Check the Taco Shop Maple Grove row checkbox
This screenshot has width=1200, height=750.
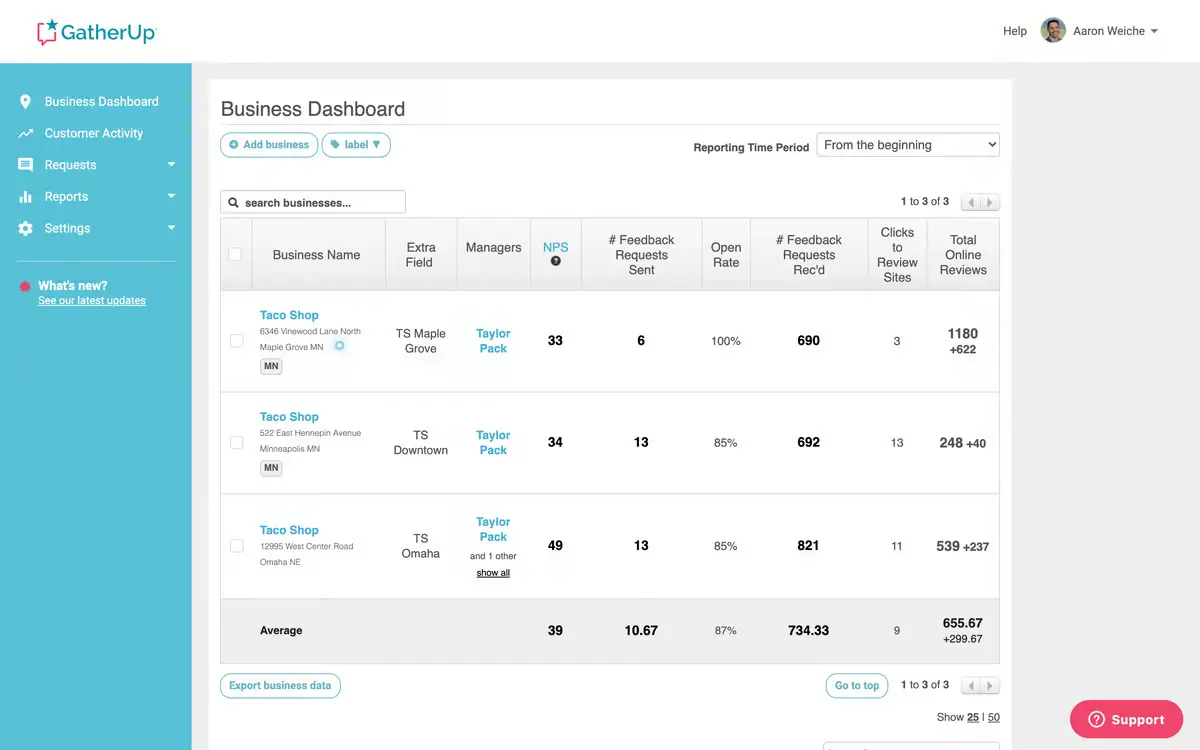click(236, 341)
